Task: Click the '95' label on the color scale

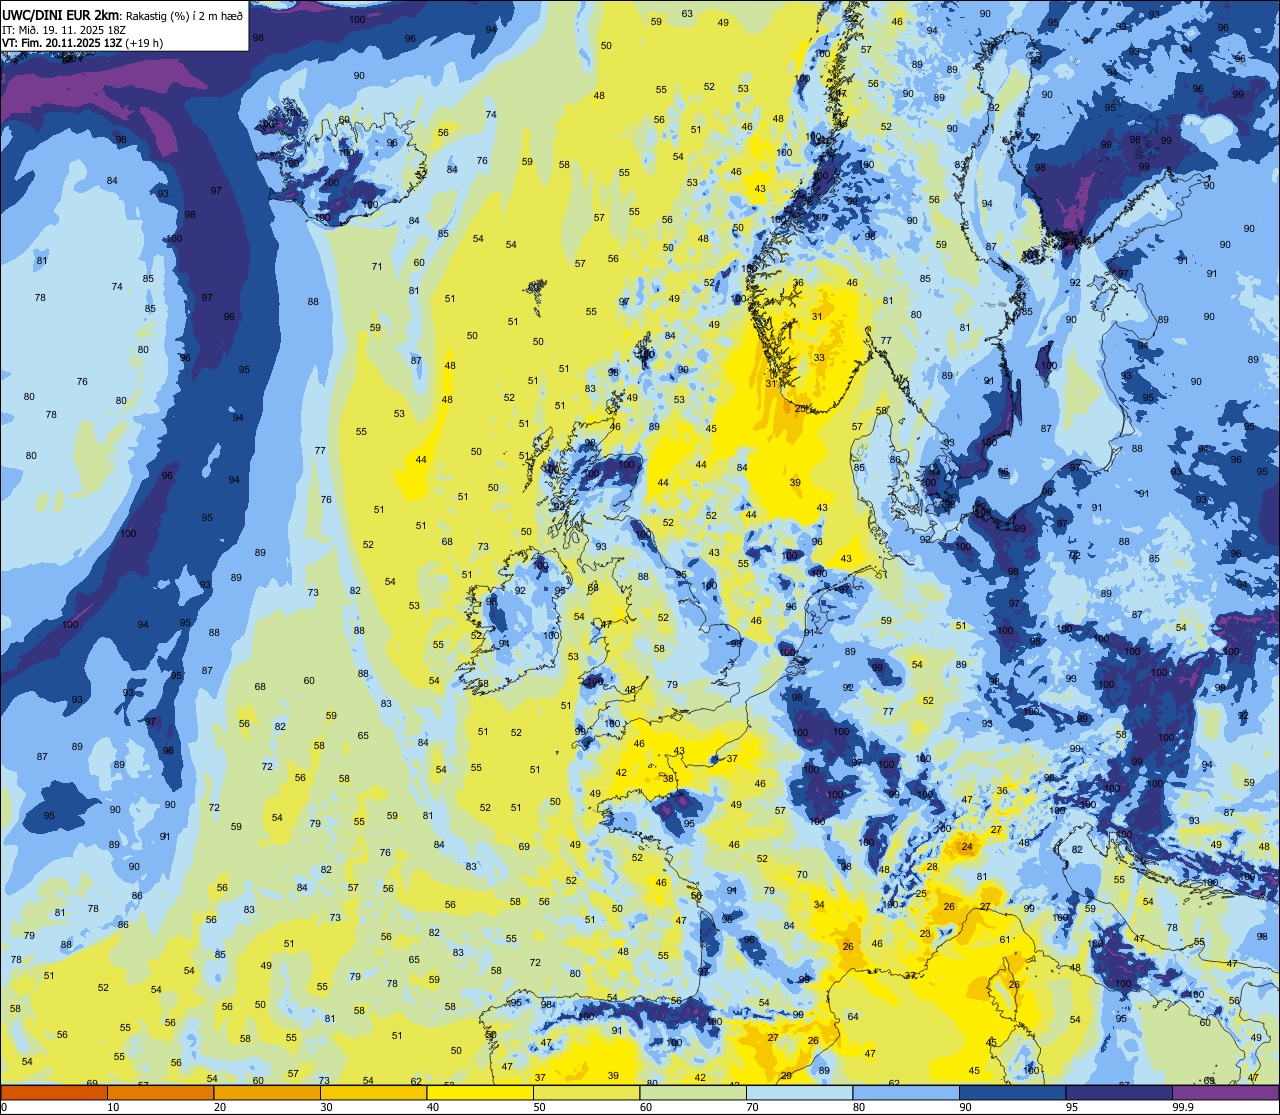Action: pyautogui.click(x=1072, y=1107)
